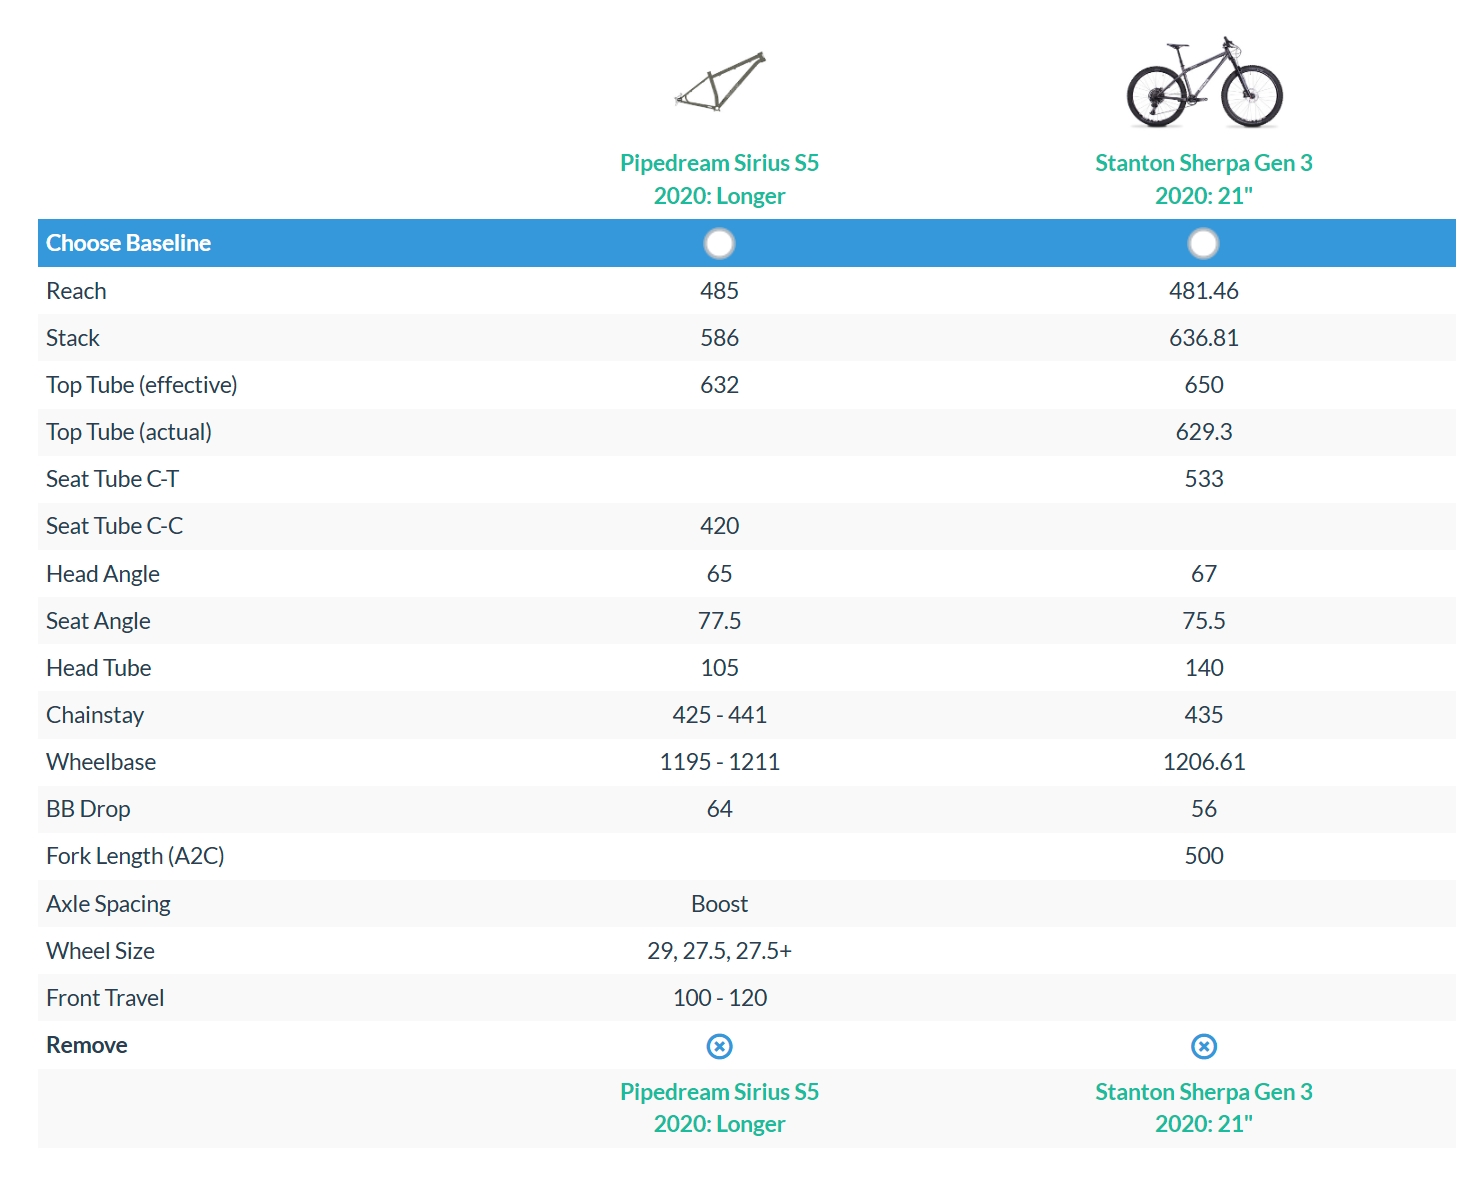Click the Stanton Sherpa bike photo
The image size is (1473, 1184).
click(1204, 83)
